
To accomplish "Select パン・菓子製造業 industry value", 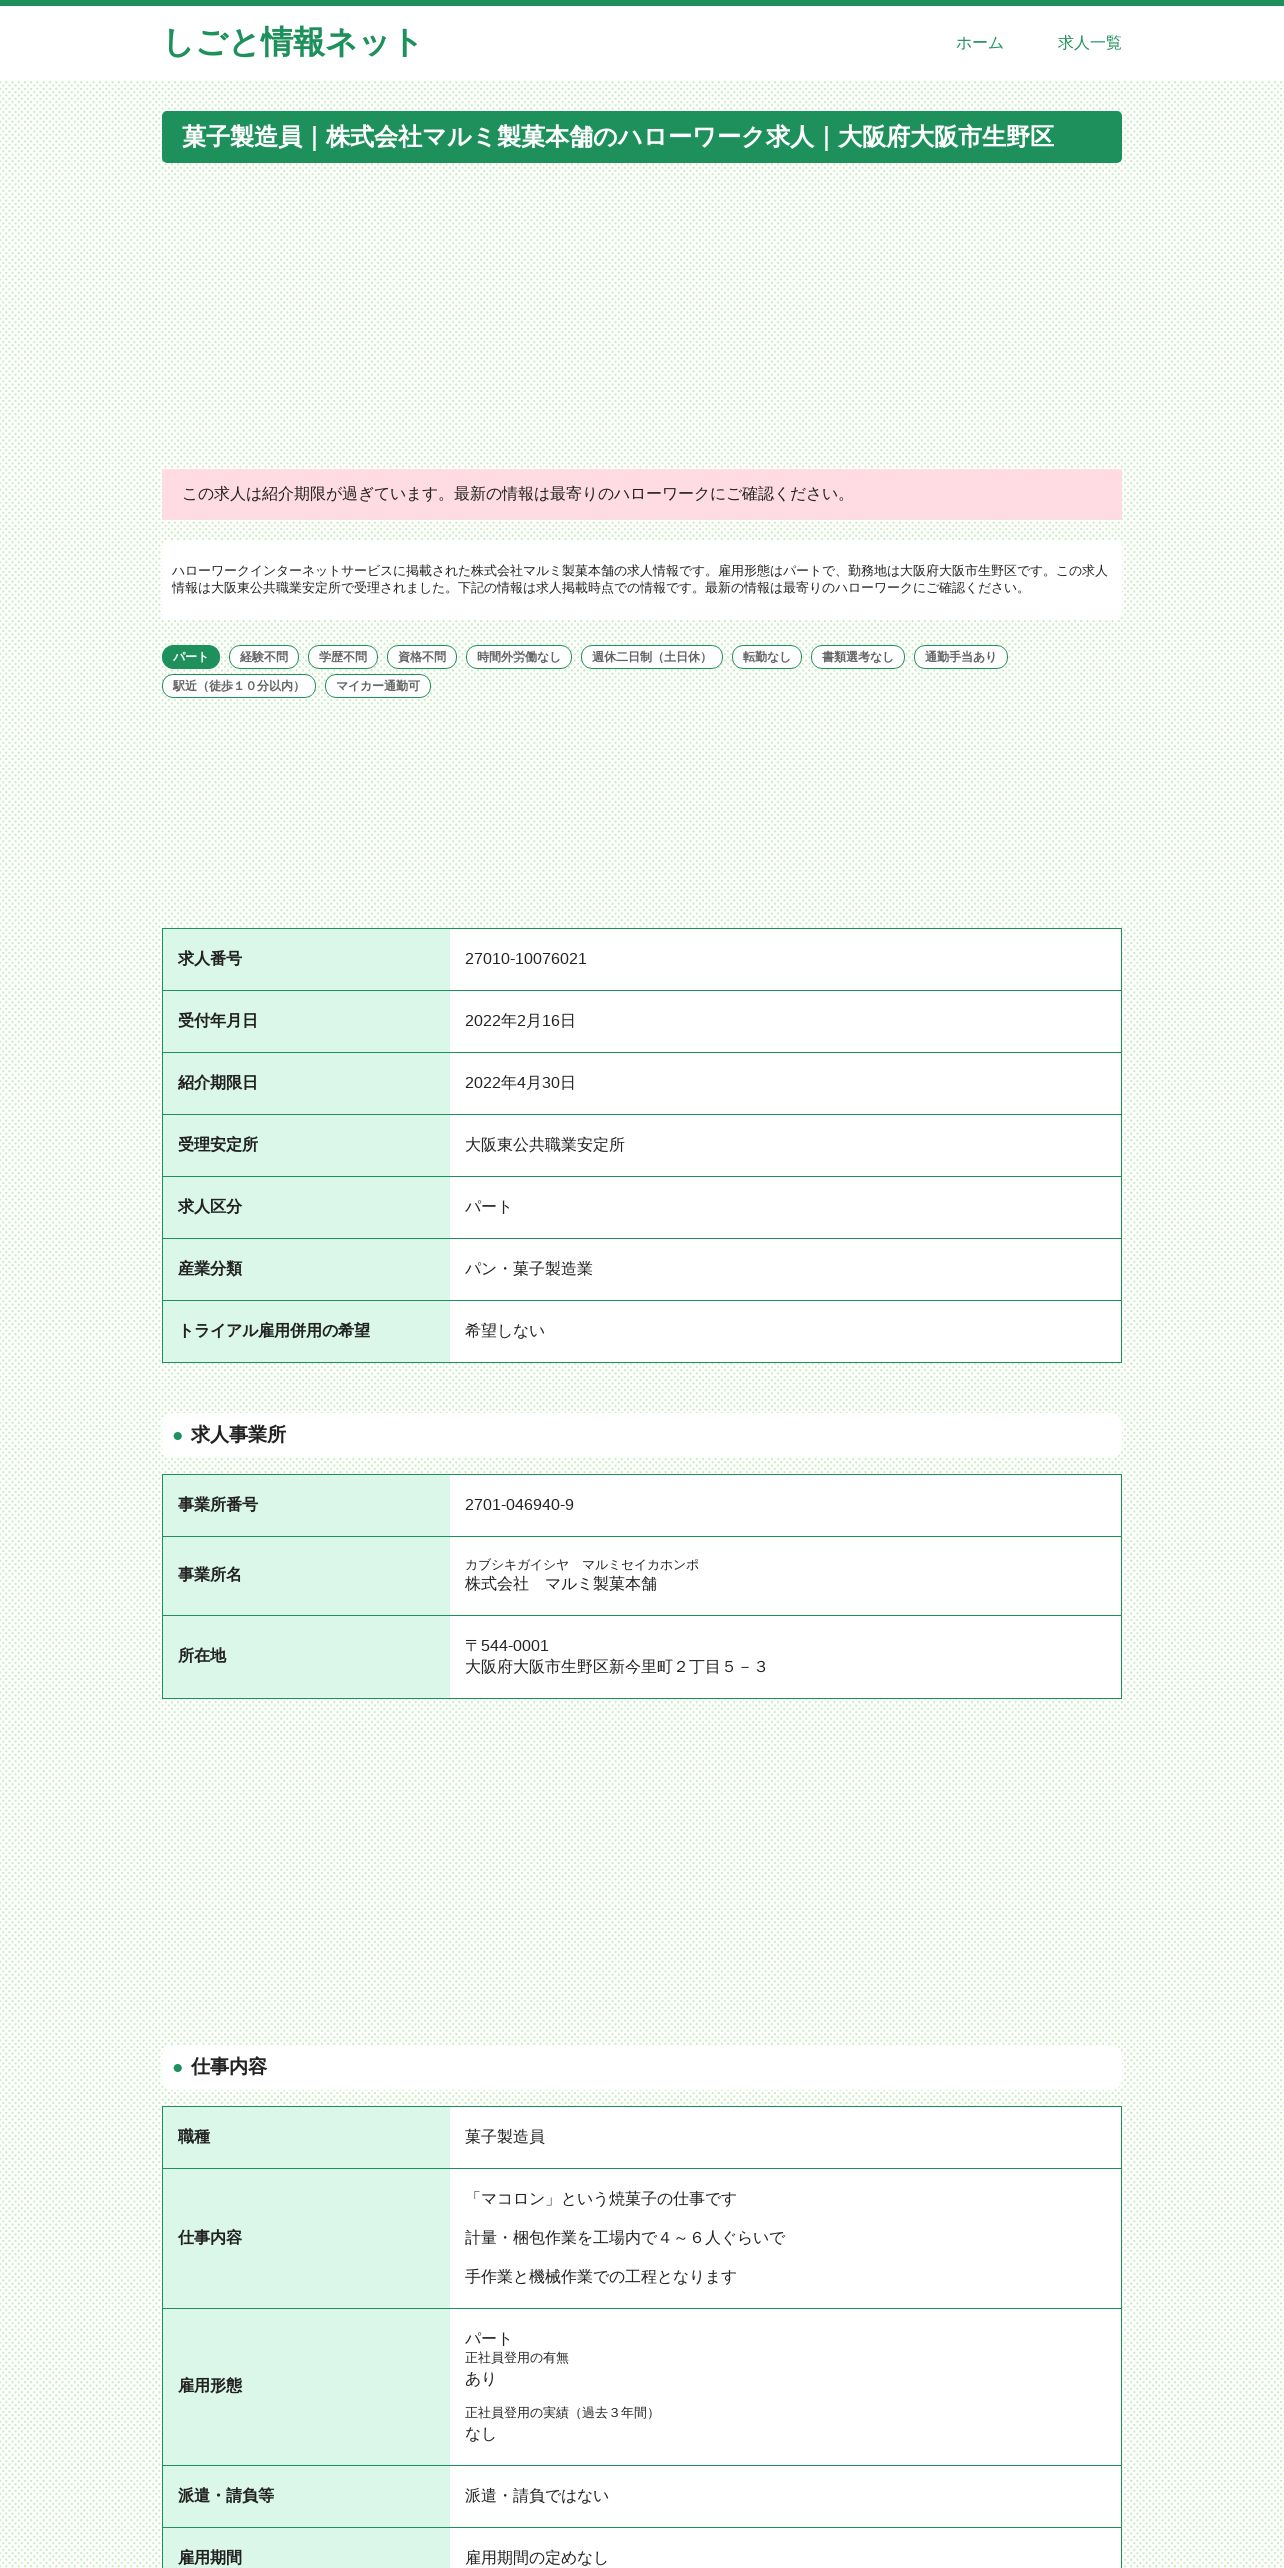I will (x=529, y=1269).
